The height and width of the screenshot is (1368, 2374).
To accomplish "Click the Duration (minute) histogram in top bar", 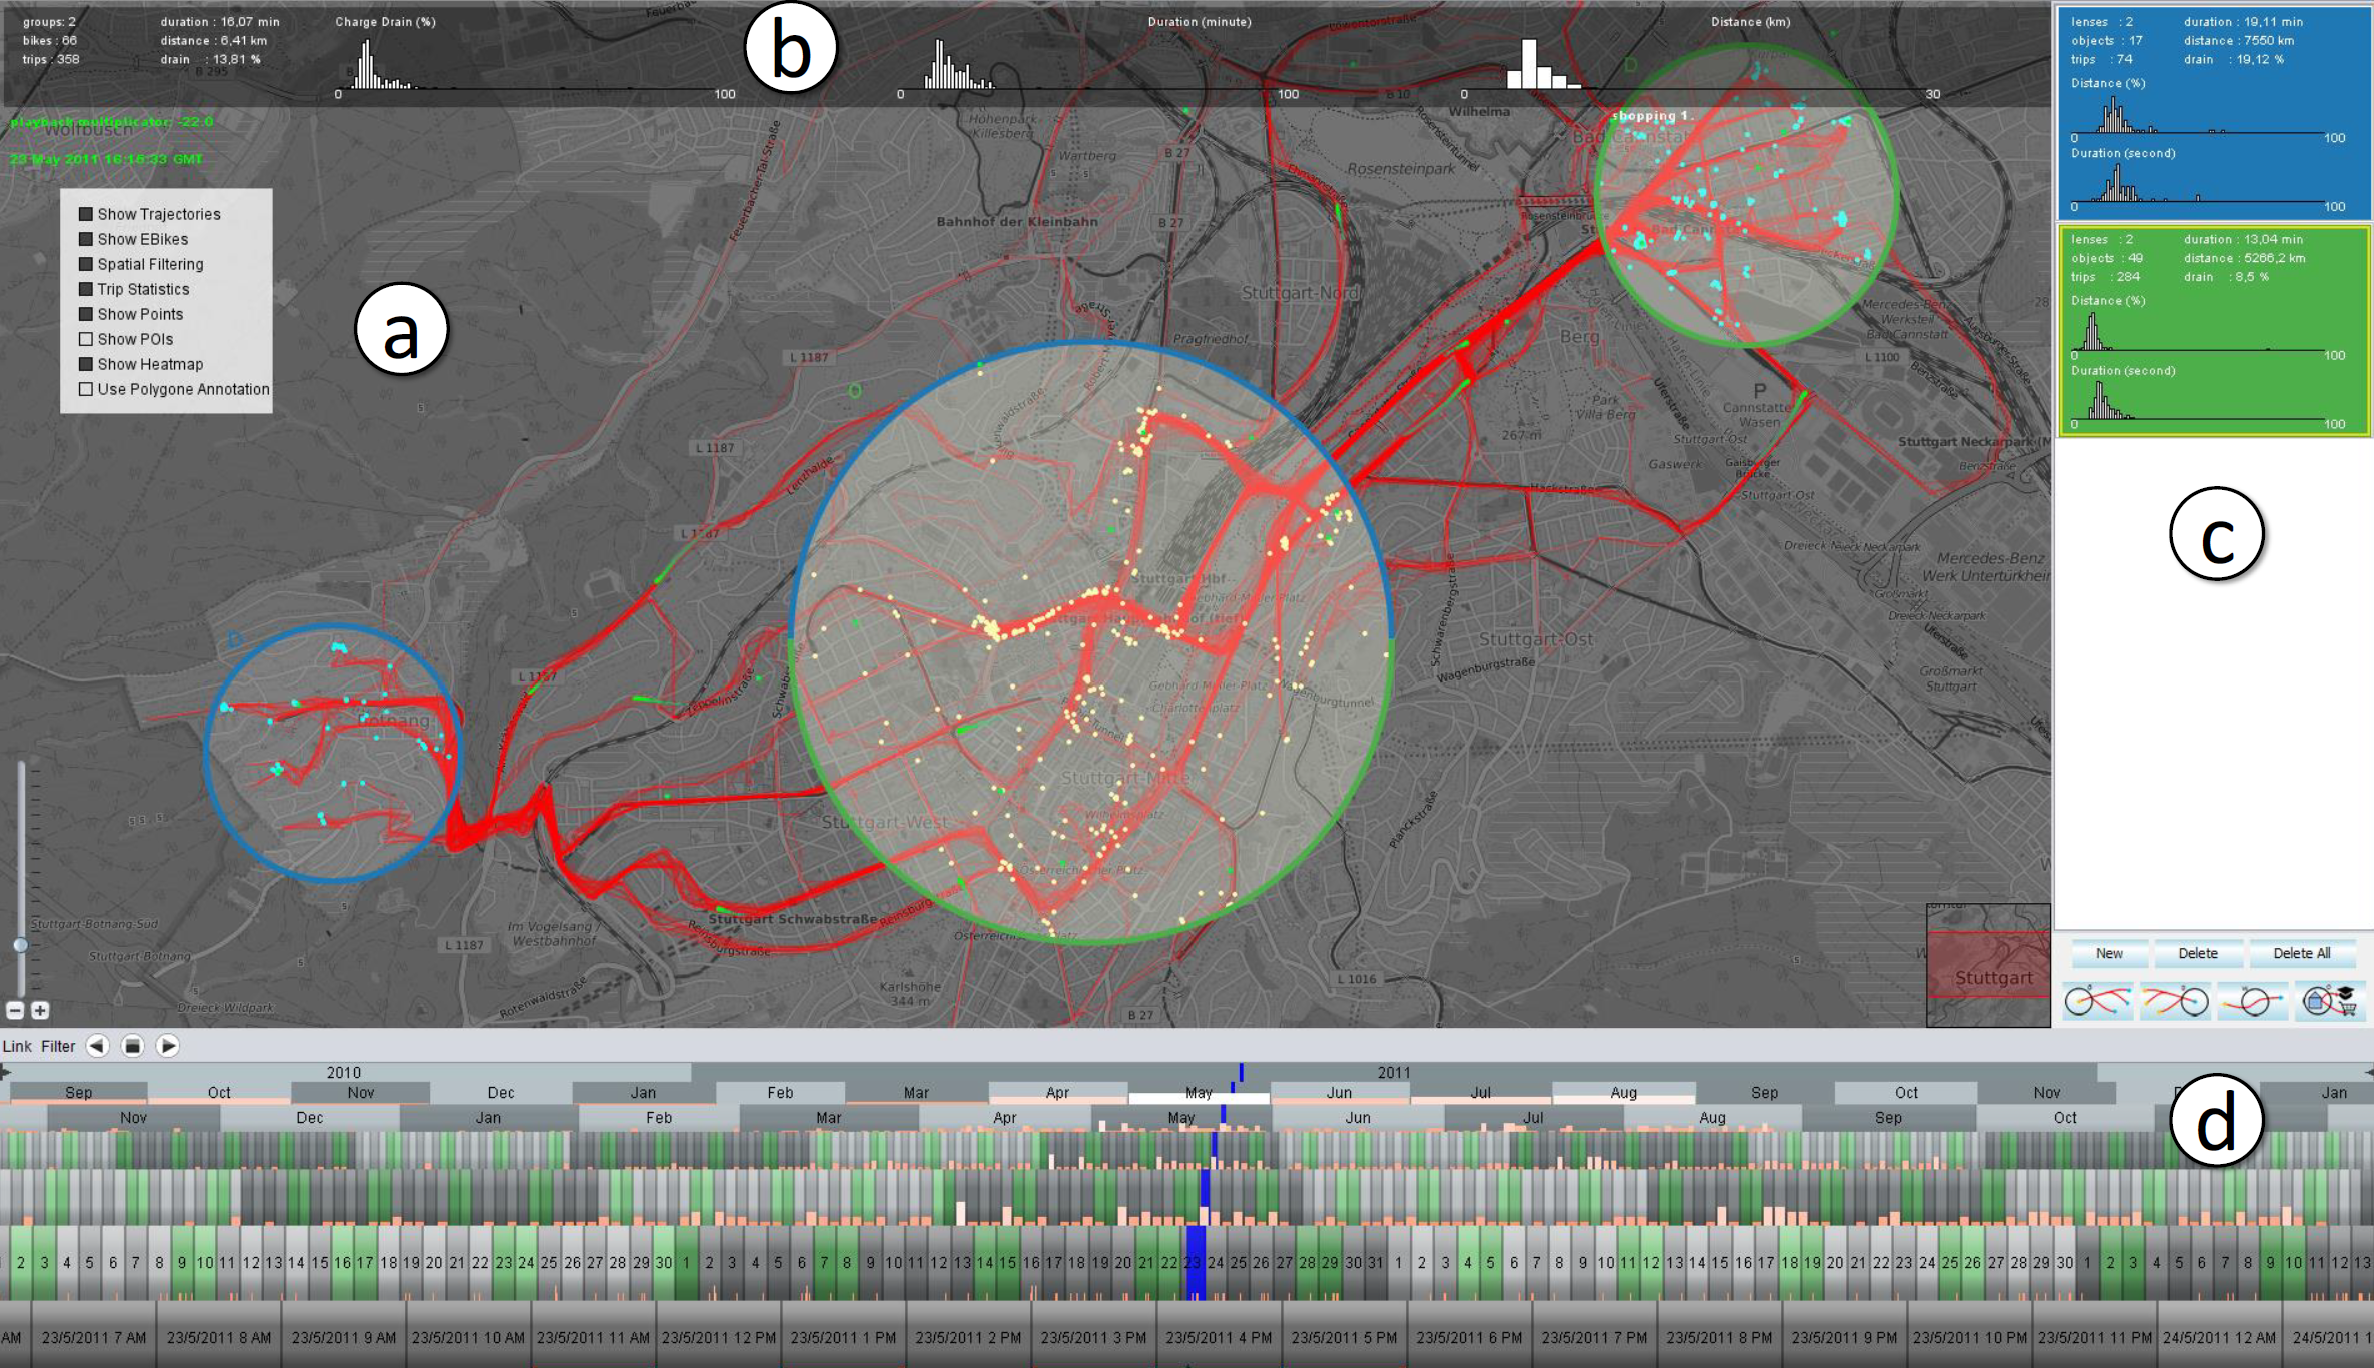I will click(1098, 65).
